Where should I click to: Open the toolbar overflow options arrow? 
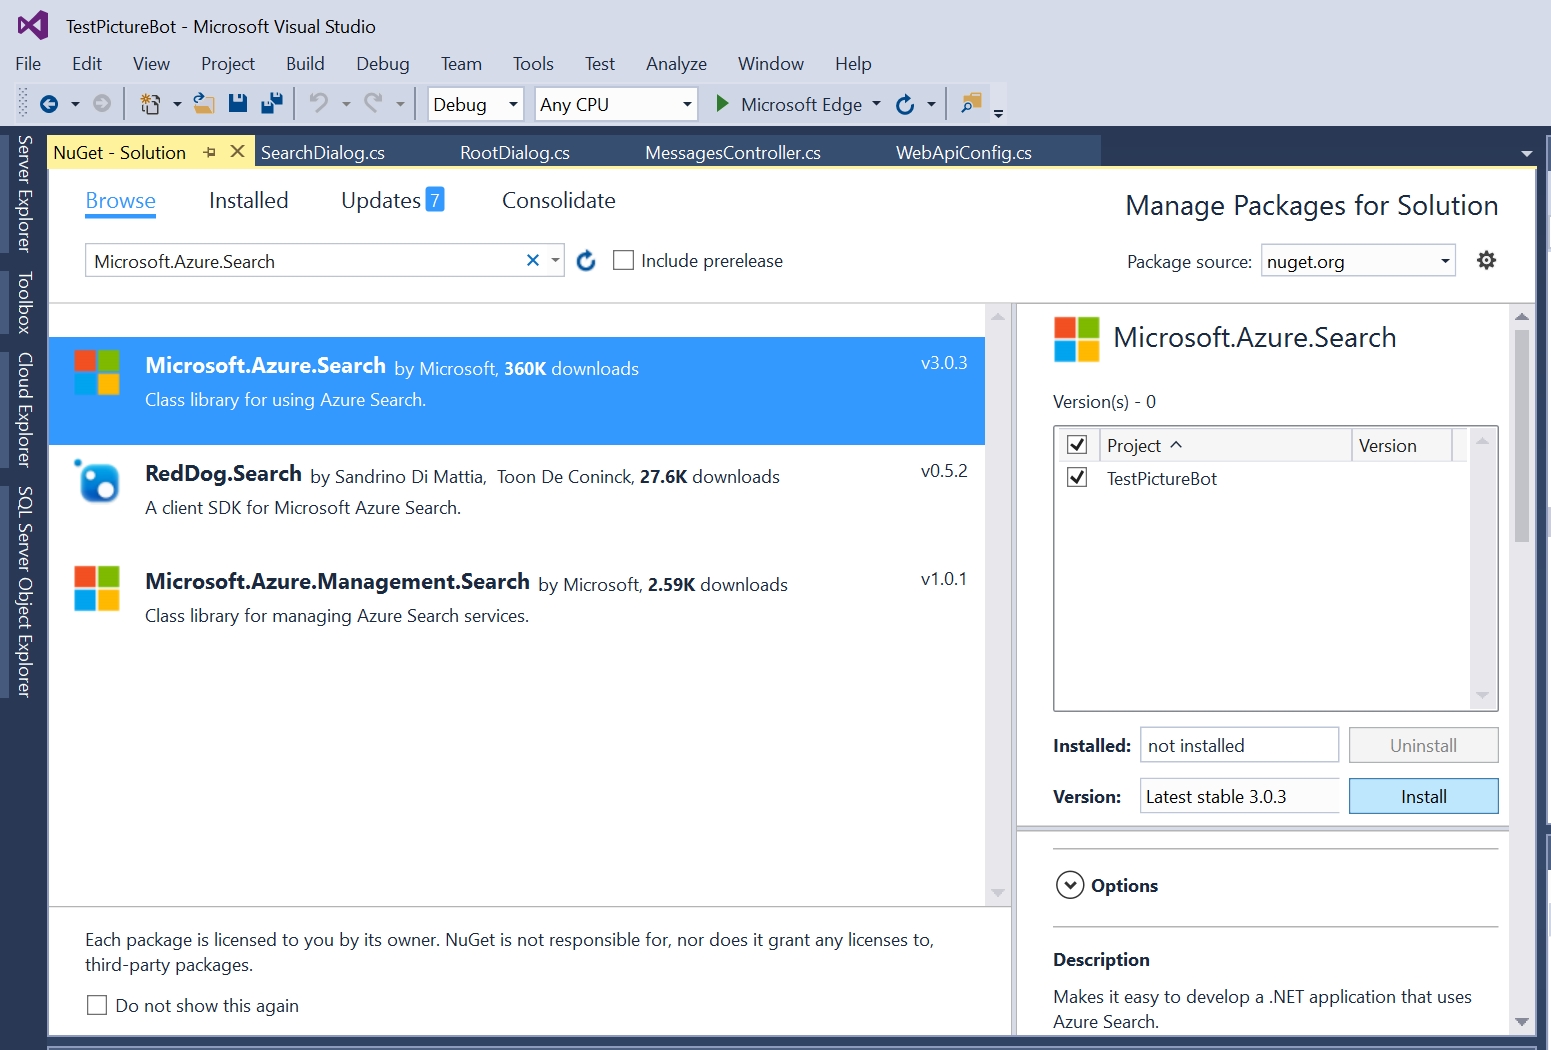coord(998,113)
